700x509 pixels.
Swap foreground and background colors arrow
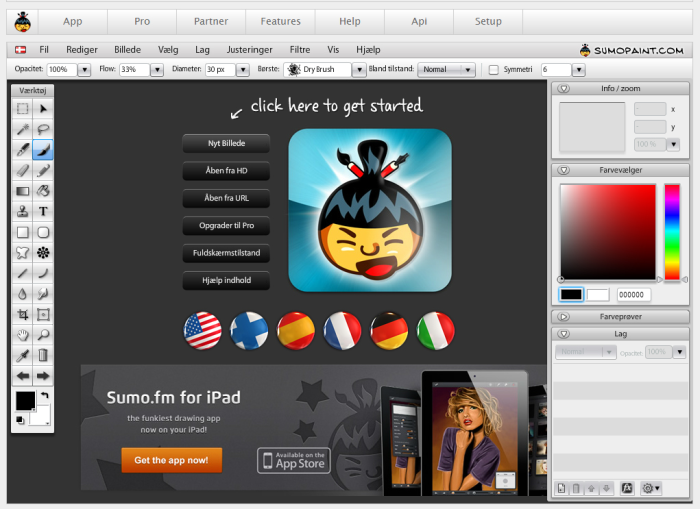click(x=45, y=396)
